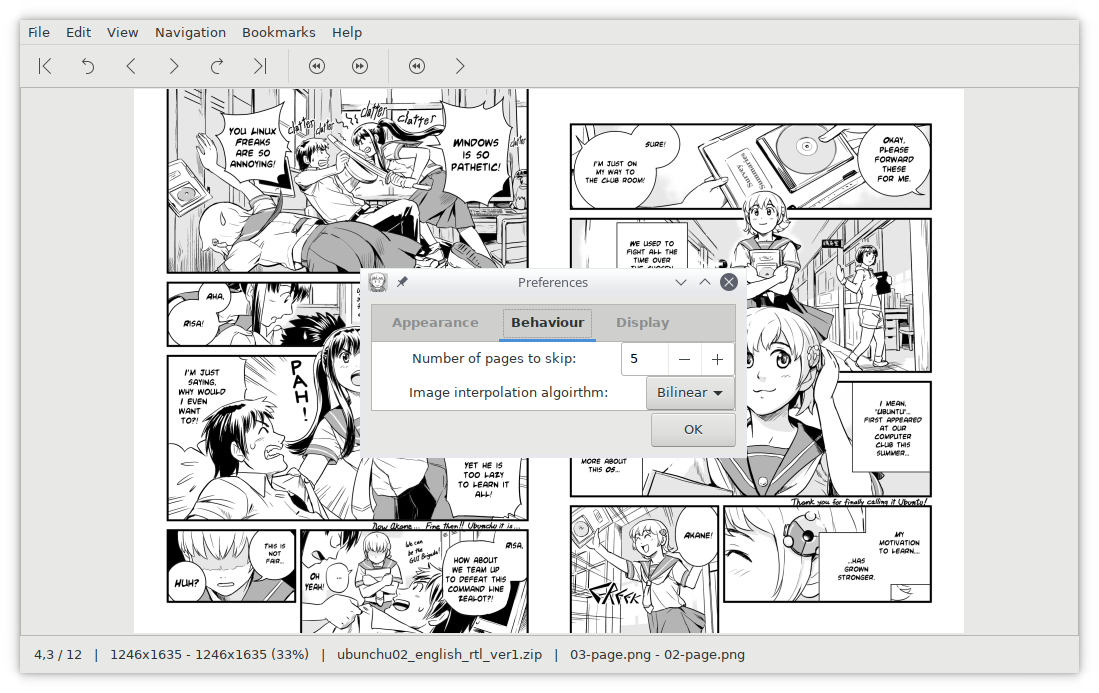Image resolution: width=1099 pixels, height=693 pixels.
Task: Jump to last page toolbar icon
Action: [x=260, y=66]
